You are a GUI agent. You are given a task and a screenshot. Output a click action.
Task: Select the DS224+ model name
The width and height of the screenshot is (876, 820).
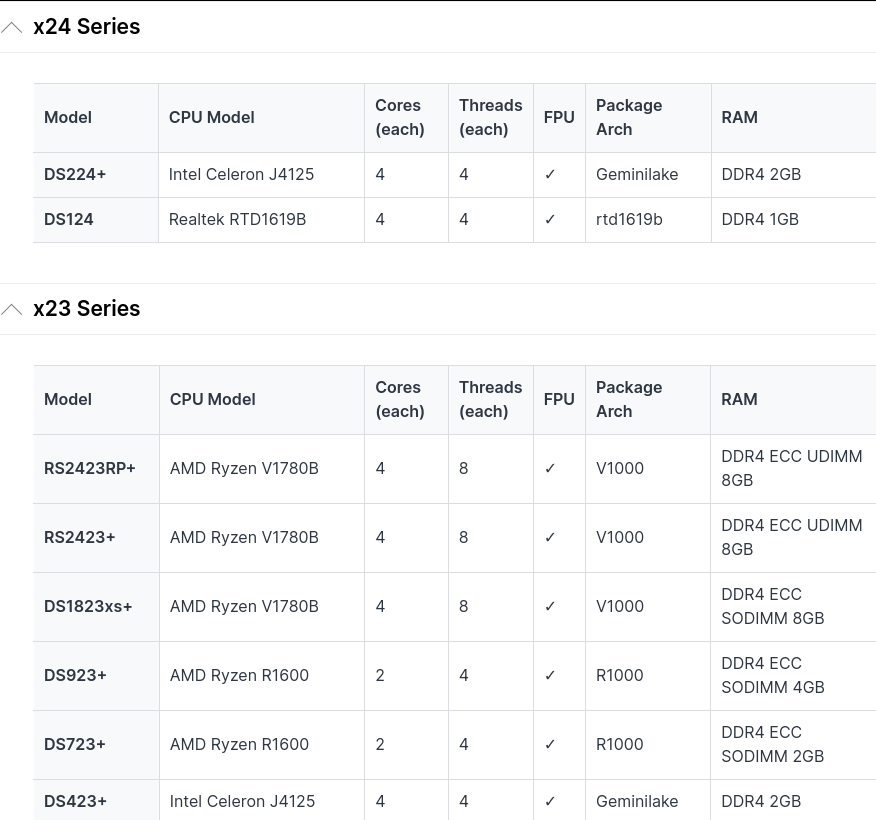(x=75, y=175)
